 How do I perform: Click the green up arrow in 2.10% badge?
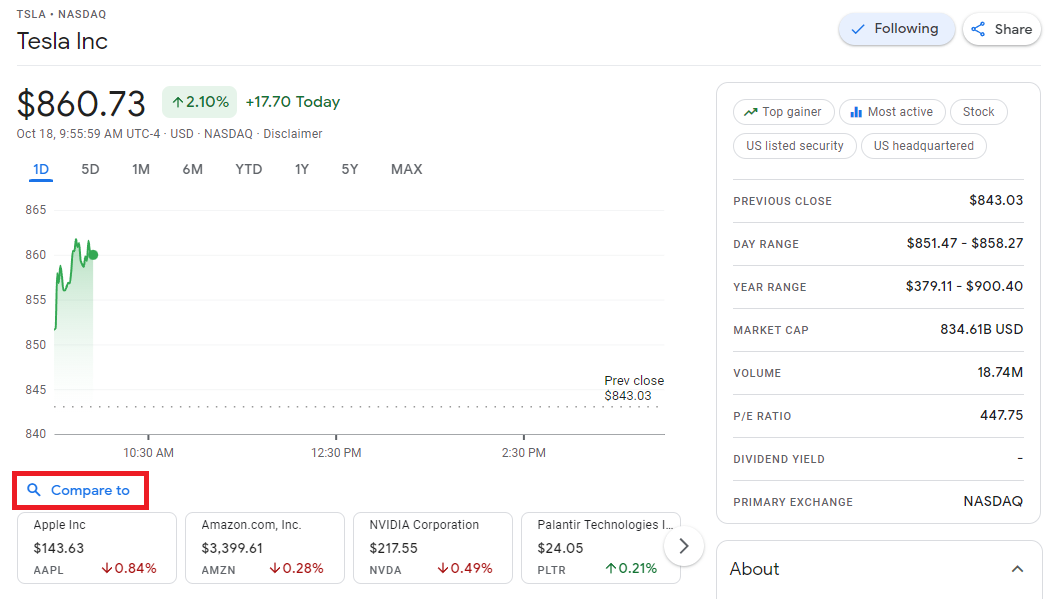pyautogui.click(x=178, y=102)
